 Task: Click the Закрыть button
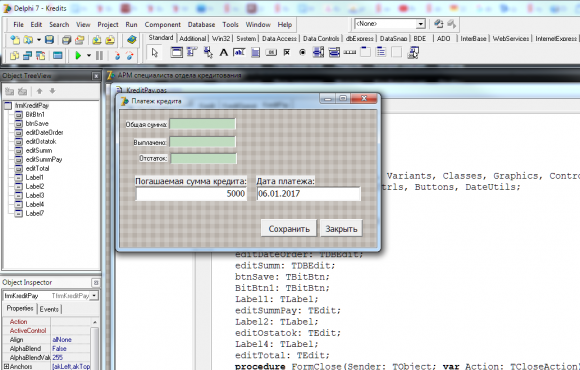[341, 229]
